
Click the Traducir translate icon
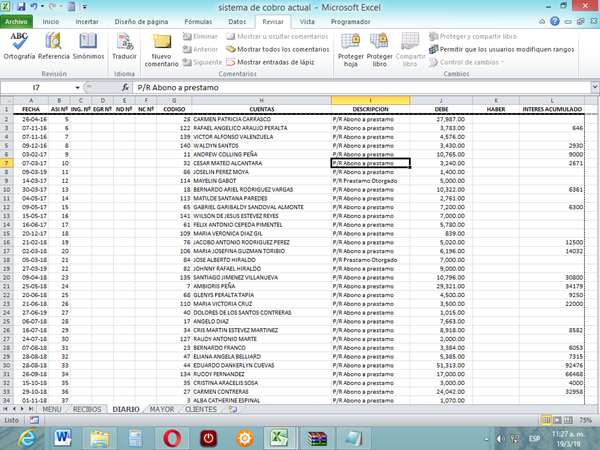pyautogui.click(x=126, y=46)
